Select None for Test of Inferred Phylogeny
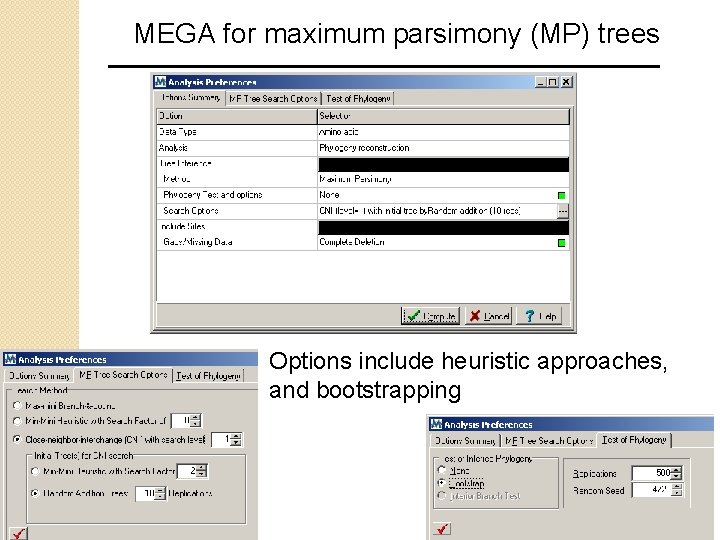 tap(442, 470)
